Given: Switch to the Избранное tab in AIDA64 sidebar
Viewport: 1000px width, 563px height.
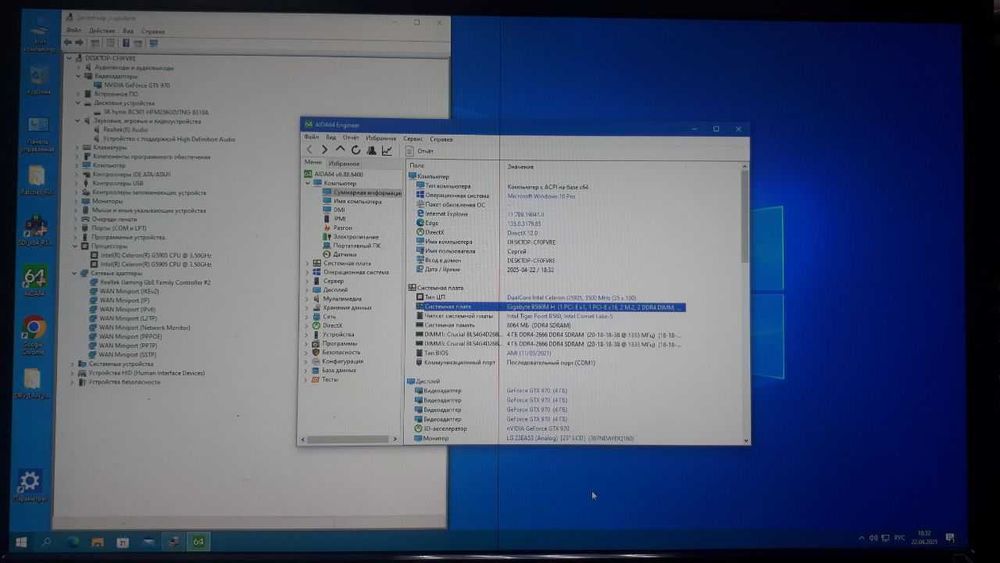Looking at the screenshot, I should 344,164.
